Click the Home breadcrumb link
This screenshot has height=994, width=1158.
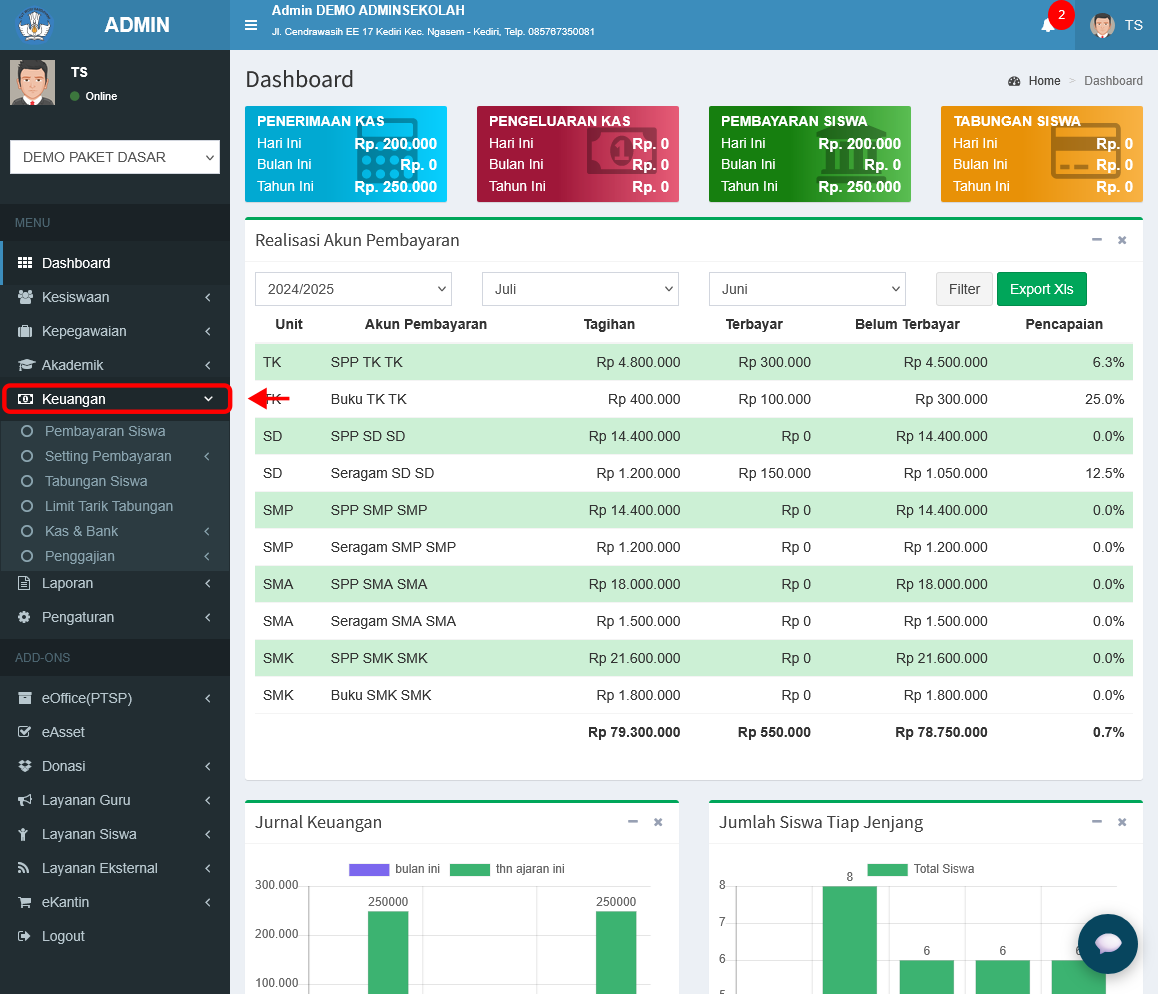(x=1044, y=80)
